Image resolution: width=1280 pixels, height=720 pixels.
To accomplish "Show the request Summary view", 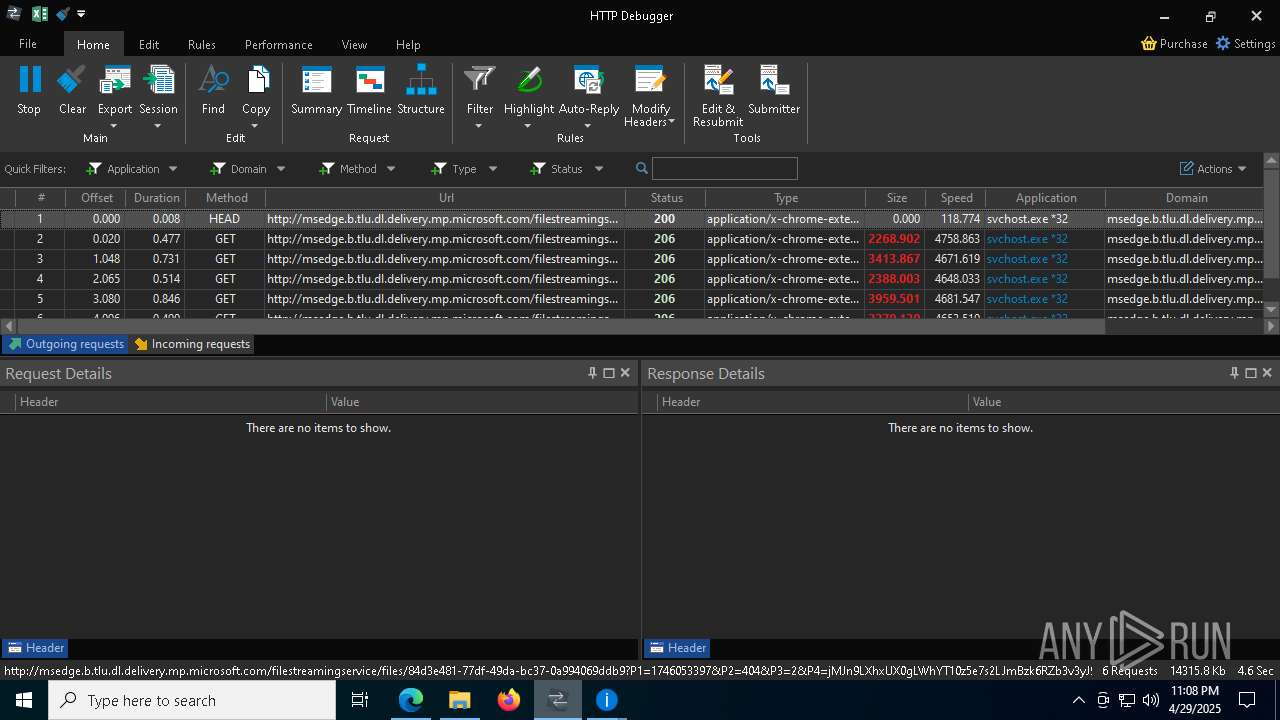I will tap(316, 90).
